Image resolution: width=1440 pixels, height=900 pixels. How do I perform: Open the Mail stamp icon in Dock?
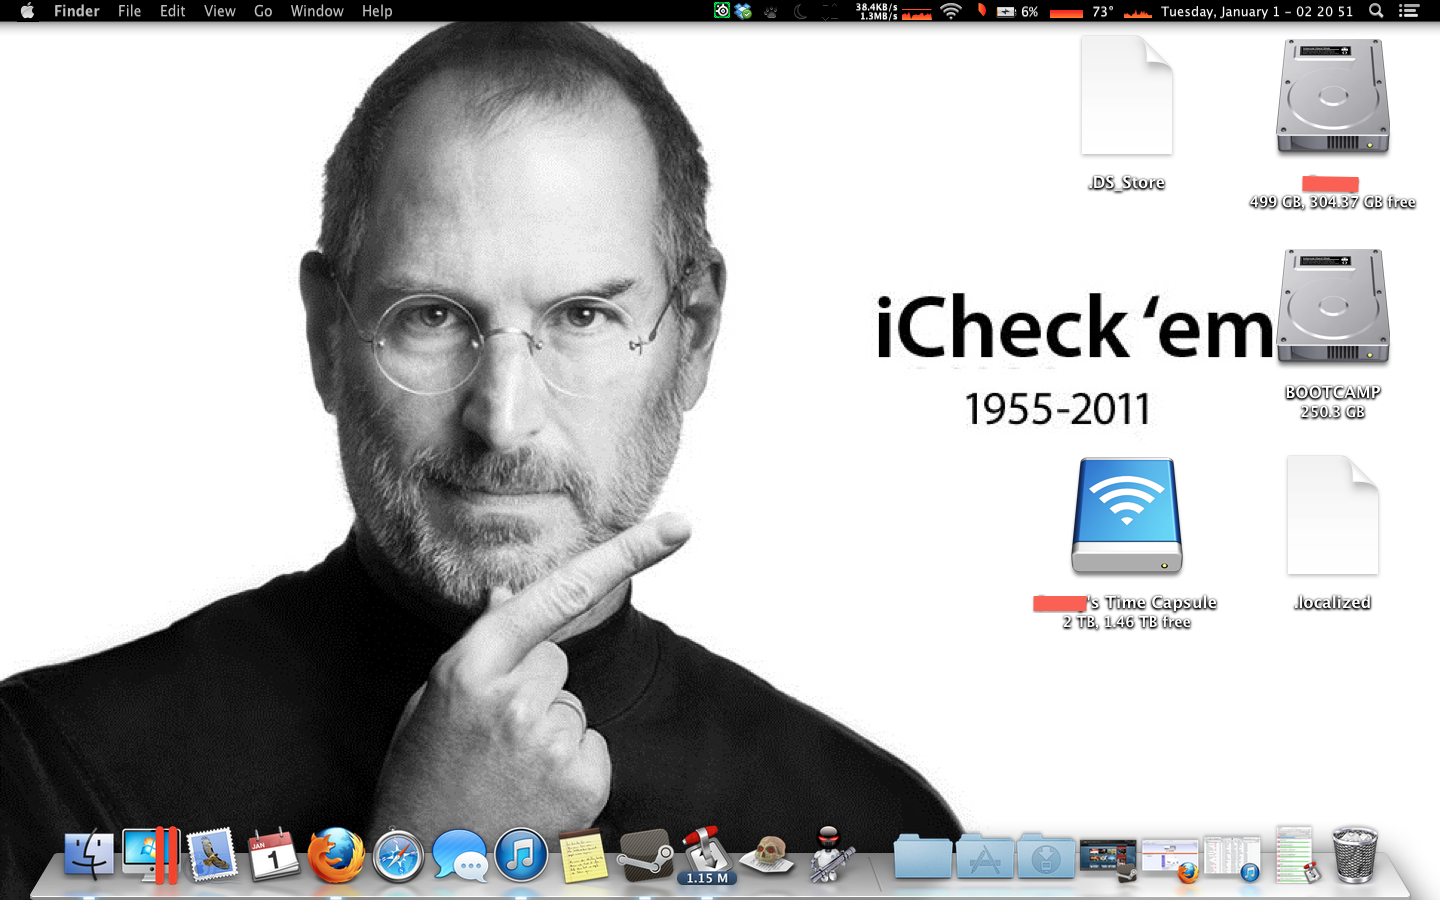212,855
